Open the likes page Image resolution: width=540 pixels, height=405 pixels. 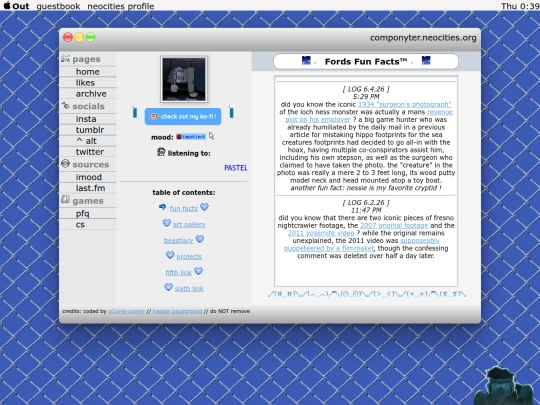pos(85,83)
